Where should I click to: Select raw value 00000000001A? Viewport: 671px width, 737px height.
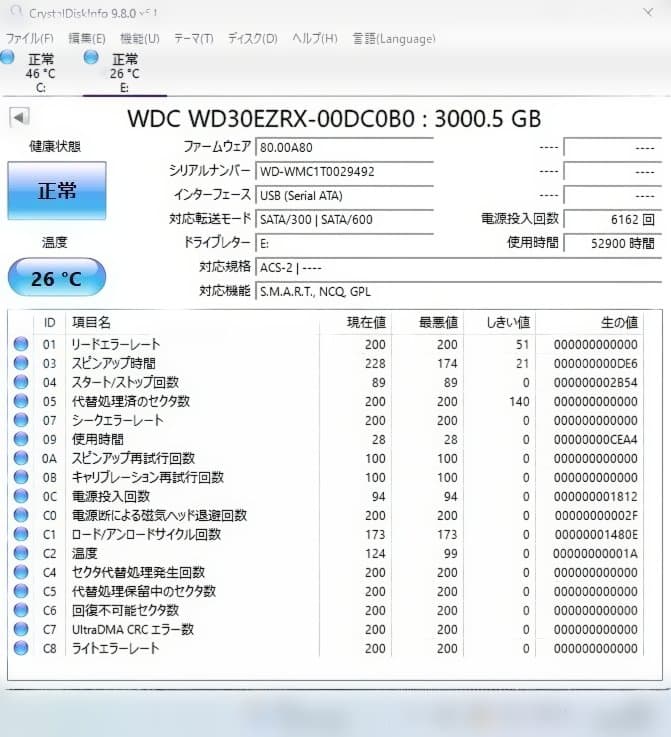pyautogui.click(x=595, y=553)
